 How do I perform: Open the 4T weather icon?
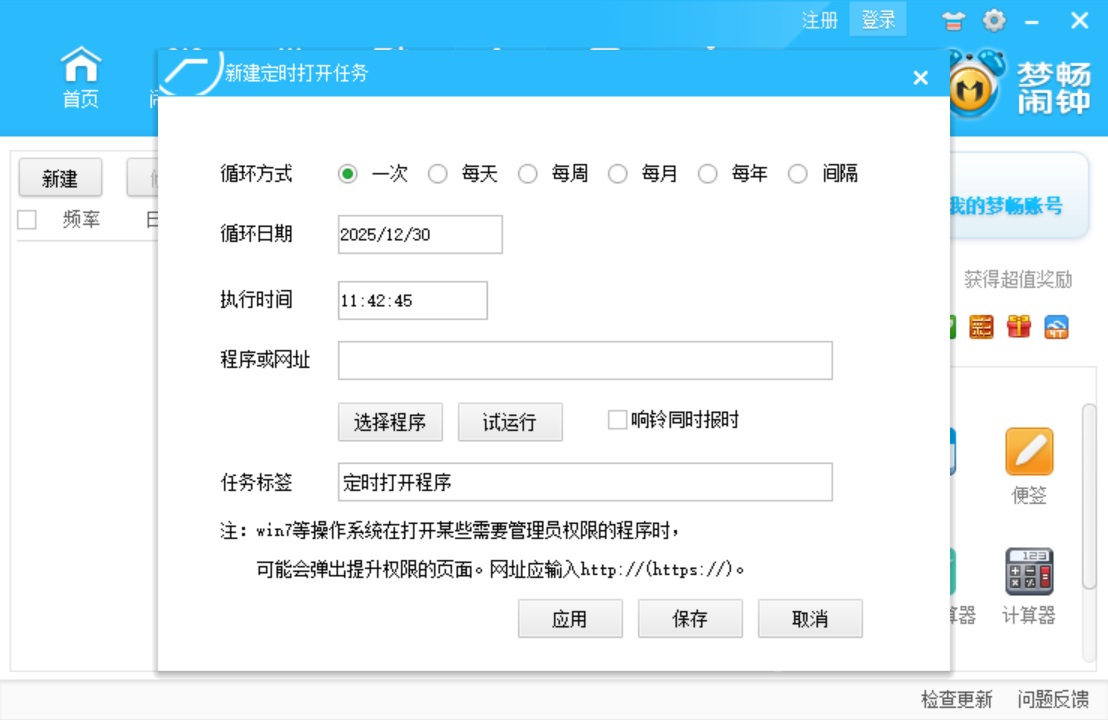pyautogui.click(x=1056, y=327)
